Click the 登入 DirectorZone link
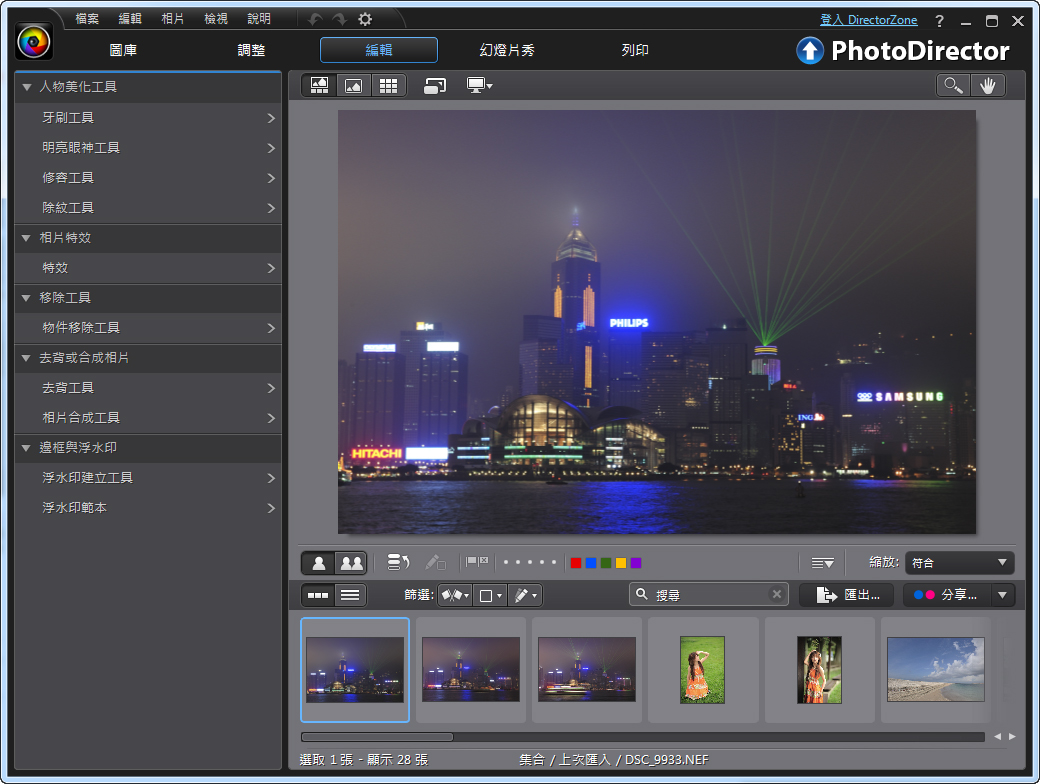Viewport: 1040px width, 784px height. coord(869,20)
